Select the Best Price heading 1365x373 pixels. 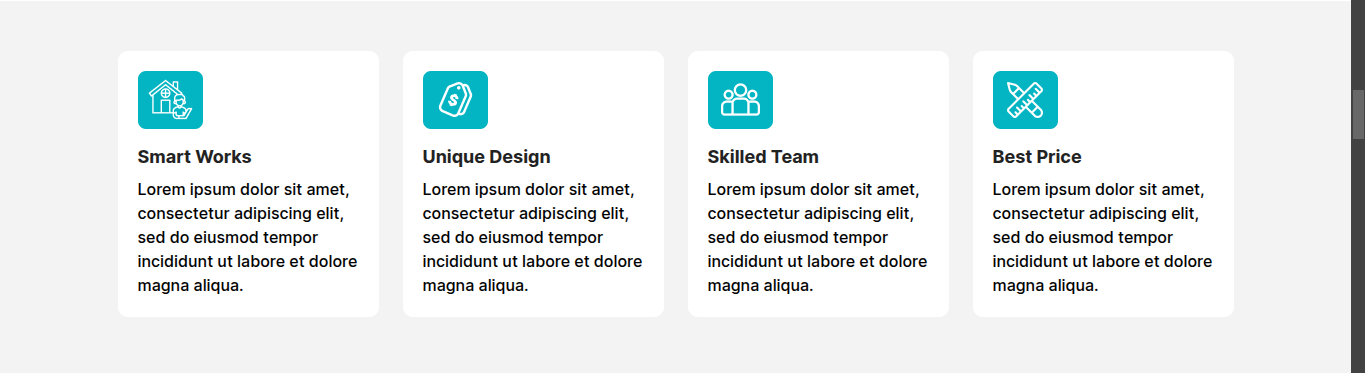1037,157
